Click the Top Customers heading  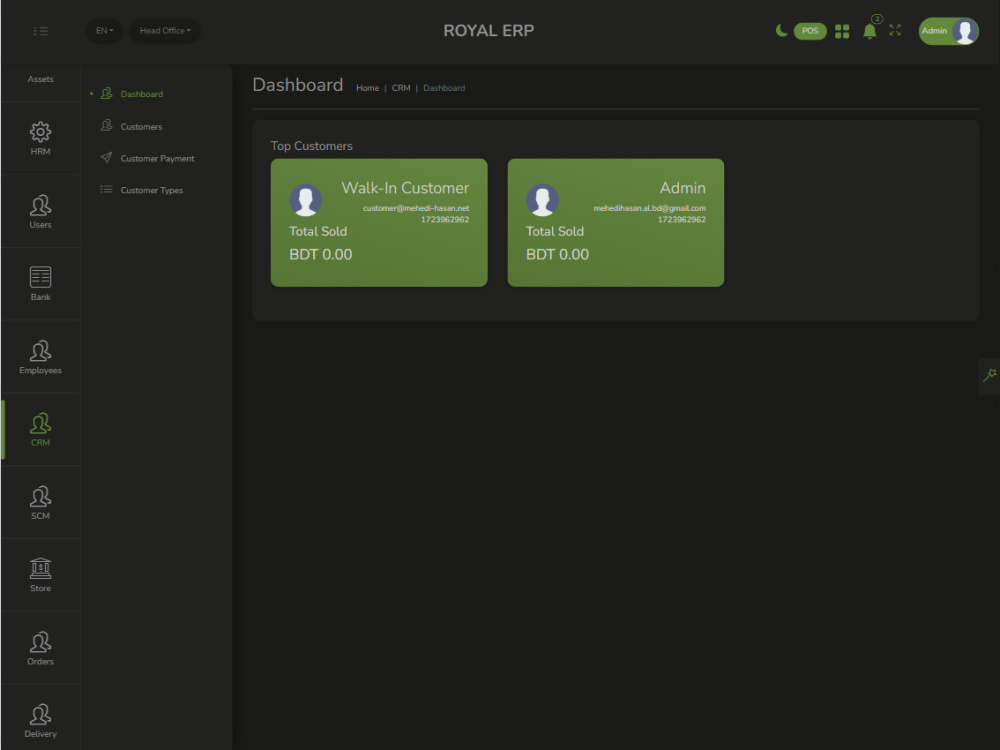pos(311,146)
